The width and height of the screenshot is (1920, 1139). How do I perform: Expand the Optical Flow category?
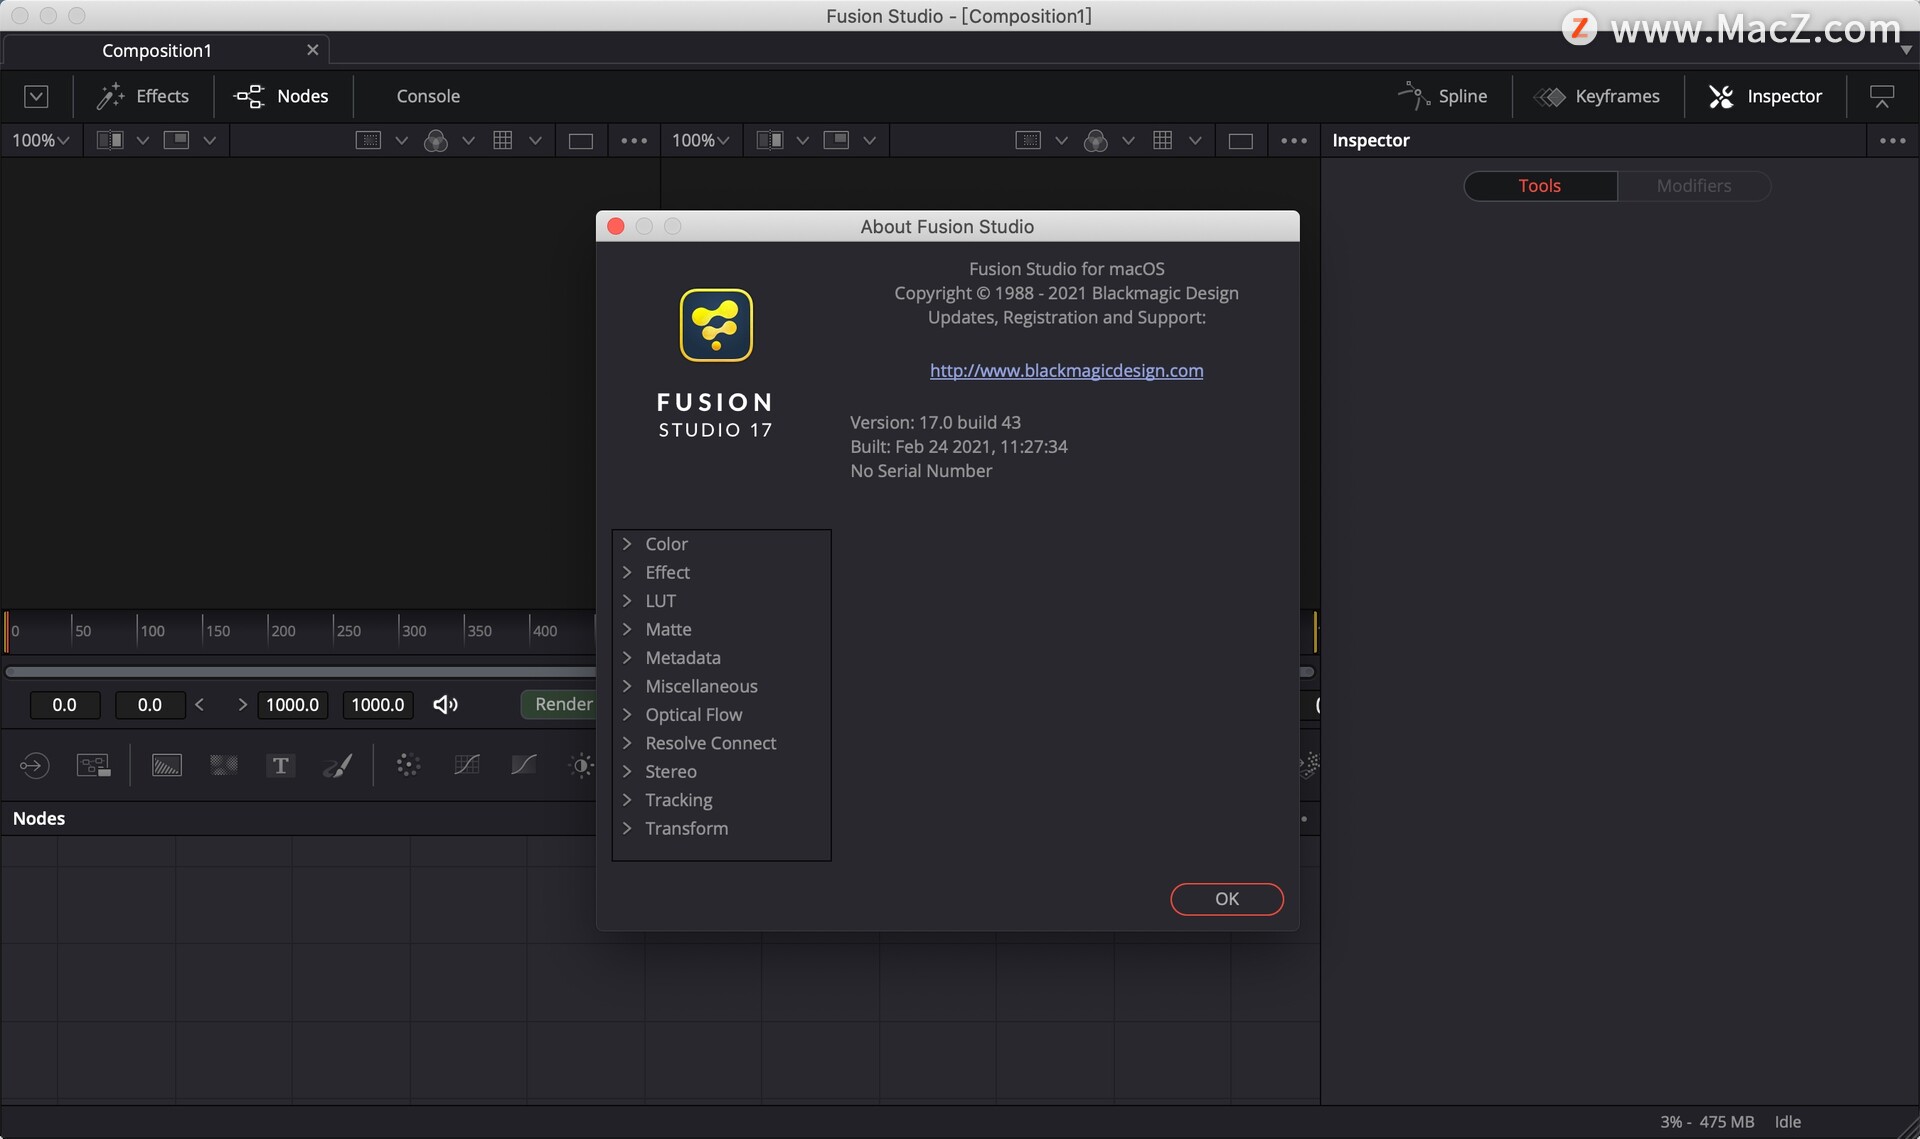[627, 715]
